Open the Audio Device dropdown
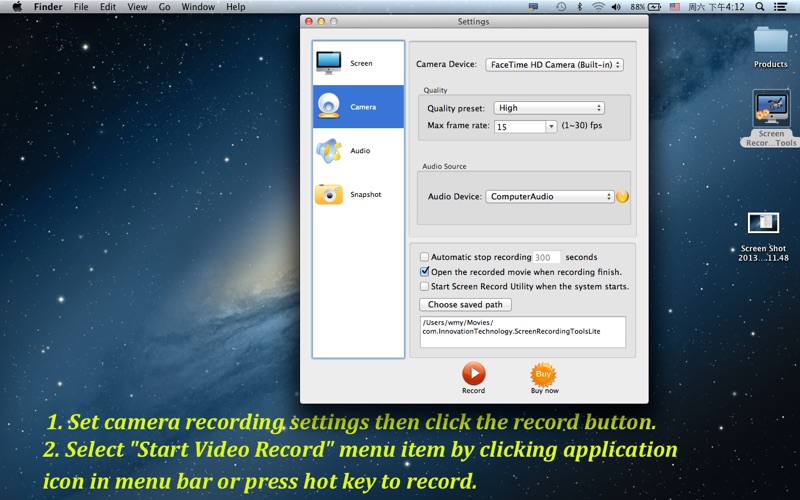The width and height of the screenshot is (800, 500). click(549, 196)
